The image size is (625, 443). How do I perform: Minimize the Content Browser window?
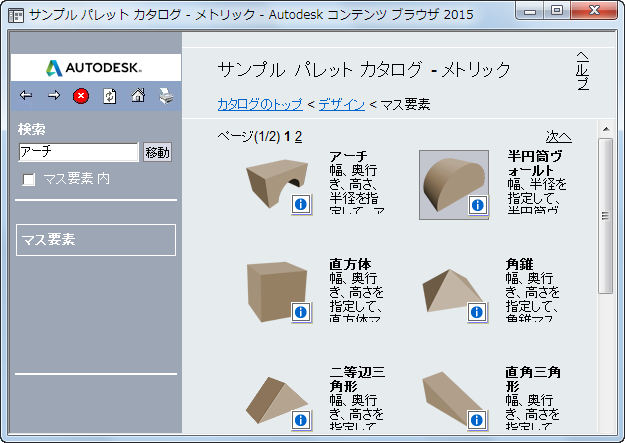click(x=530, y=10)
